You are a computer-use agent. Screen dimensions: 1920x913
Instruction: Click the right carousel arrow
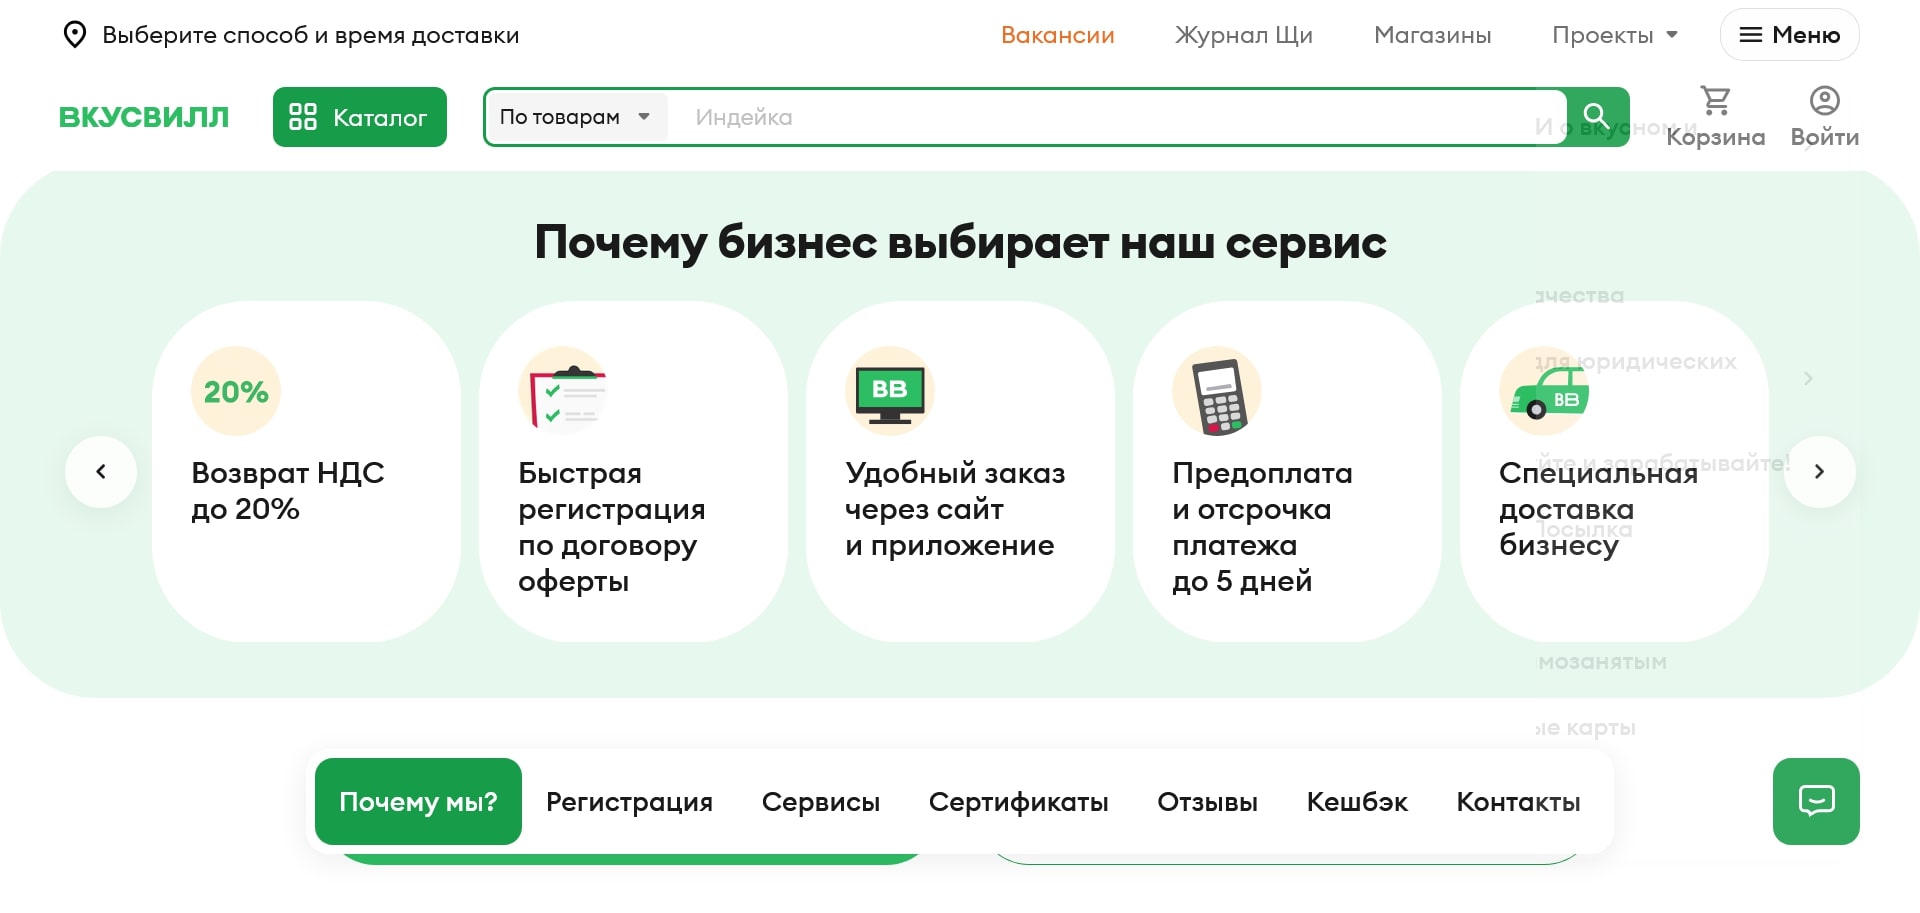click(1819, 471)
